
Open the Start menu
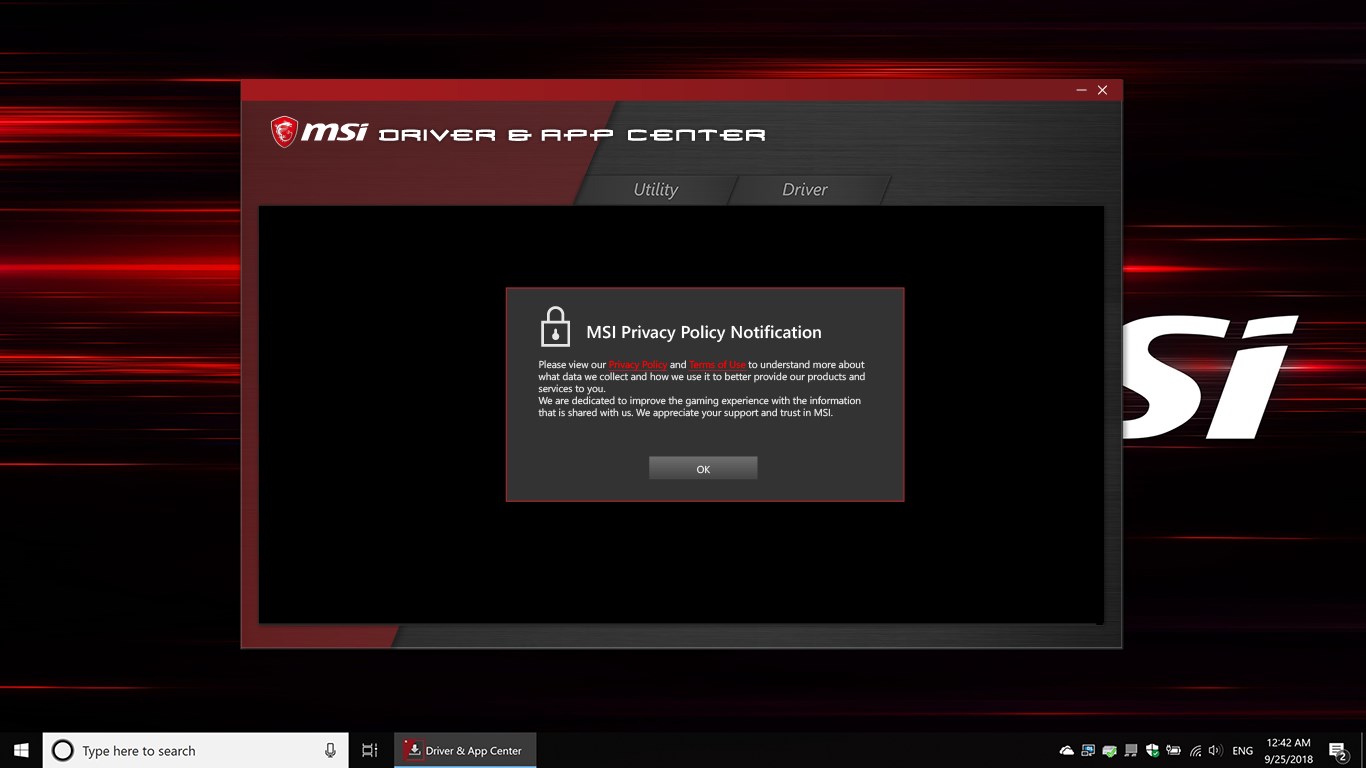coord(20,750)
